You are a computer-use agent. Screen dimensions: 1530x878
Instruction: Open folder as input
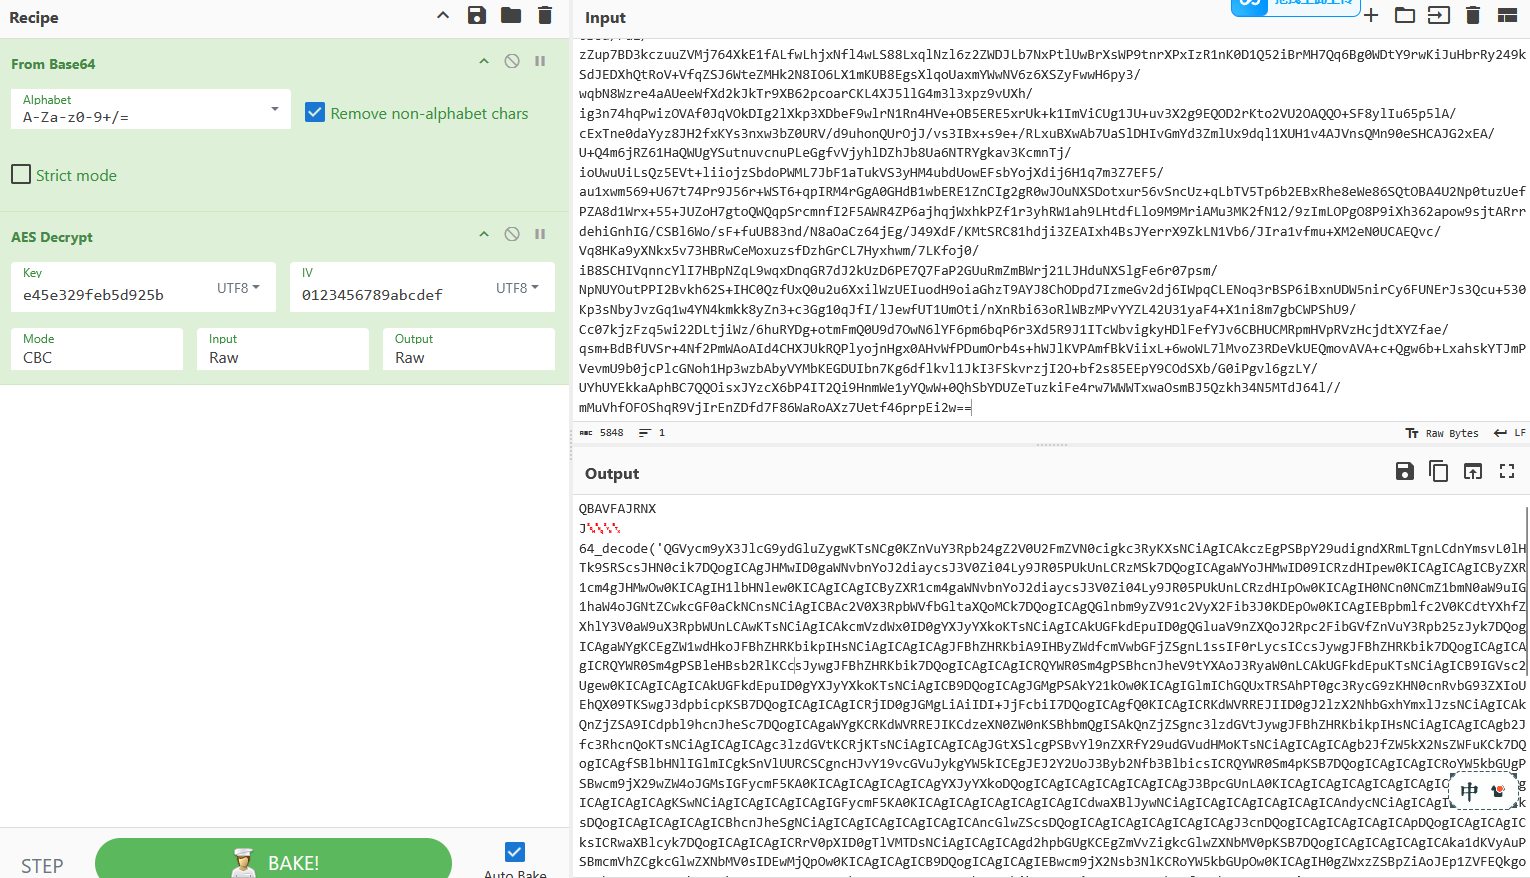click(1405, 15)
